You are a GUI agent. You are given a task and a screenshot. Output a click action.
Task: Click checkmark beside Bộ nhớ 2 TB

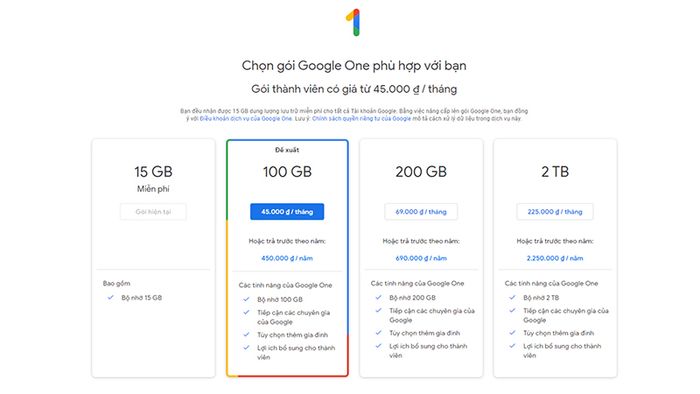tap(512, 297)
